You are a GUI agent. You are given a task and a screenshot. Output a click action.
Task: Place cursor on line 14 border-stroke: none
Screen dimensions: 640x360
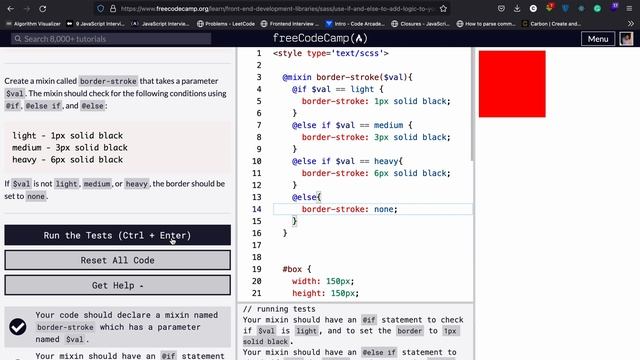coord(349,209)
